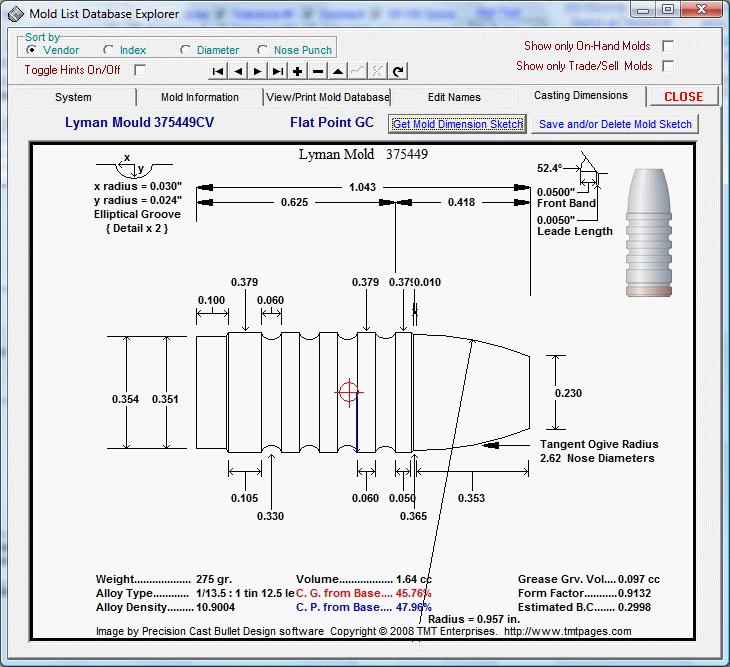Select Index sort option

pyautogui.click(x=125, y=50)
